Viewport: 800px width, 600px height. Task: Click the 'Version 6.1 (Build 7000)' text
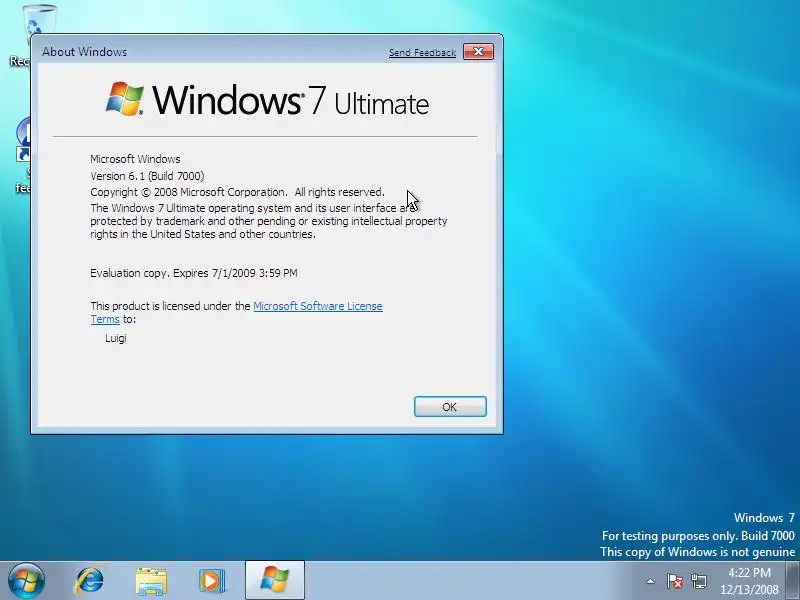[147, 176]
